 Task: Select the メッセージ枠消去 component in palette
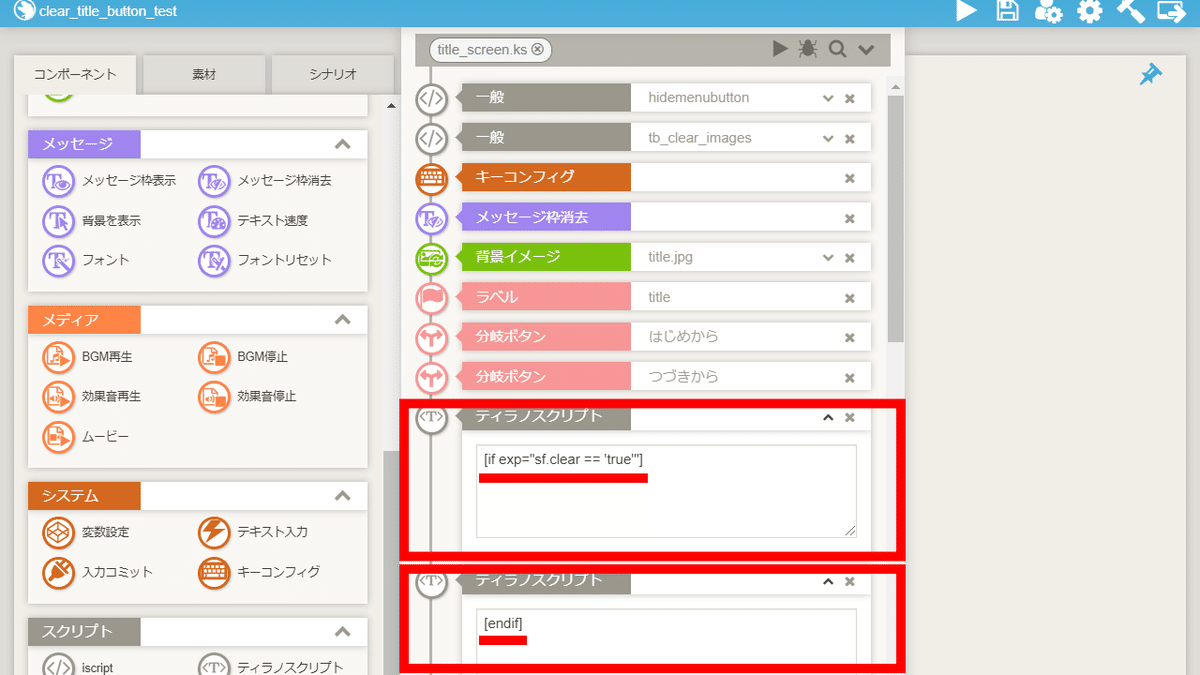265,181
